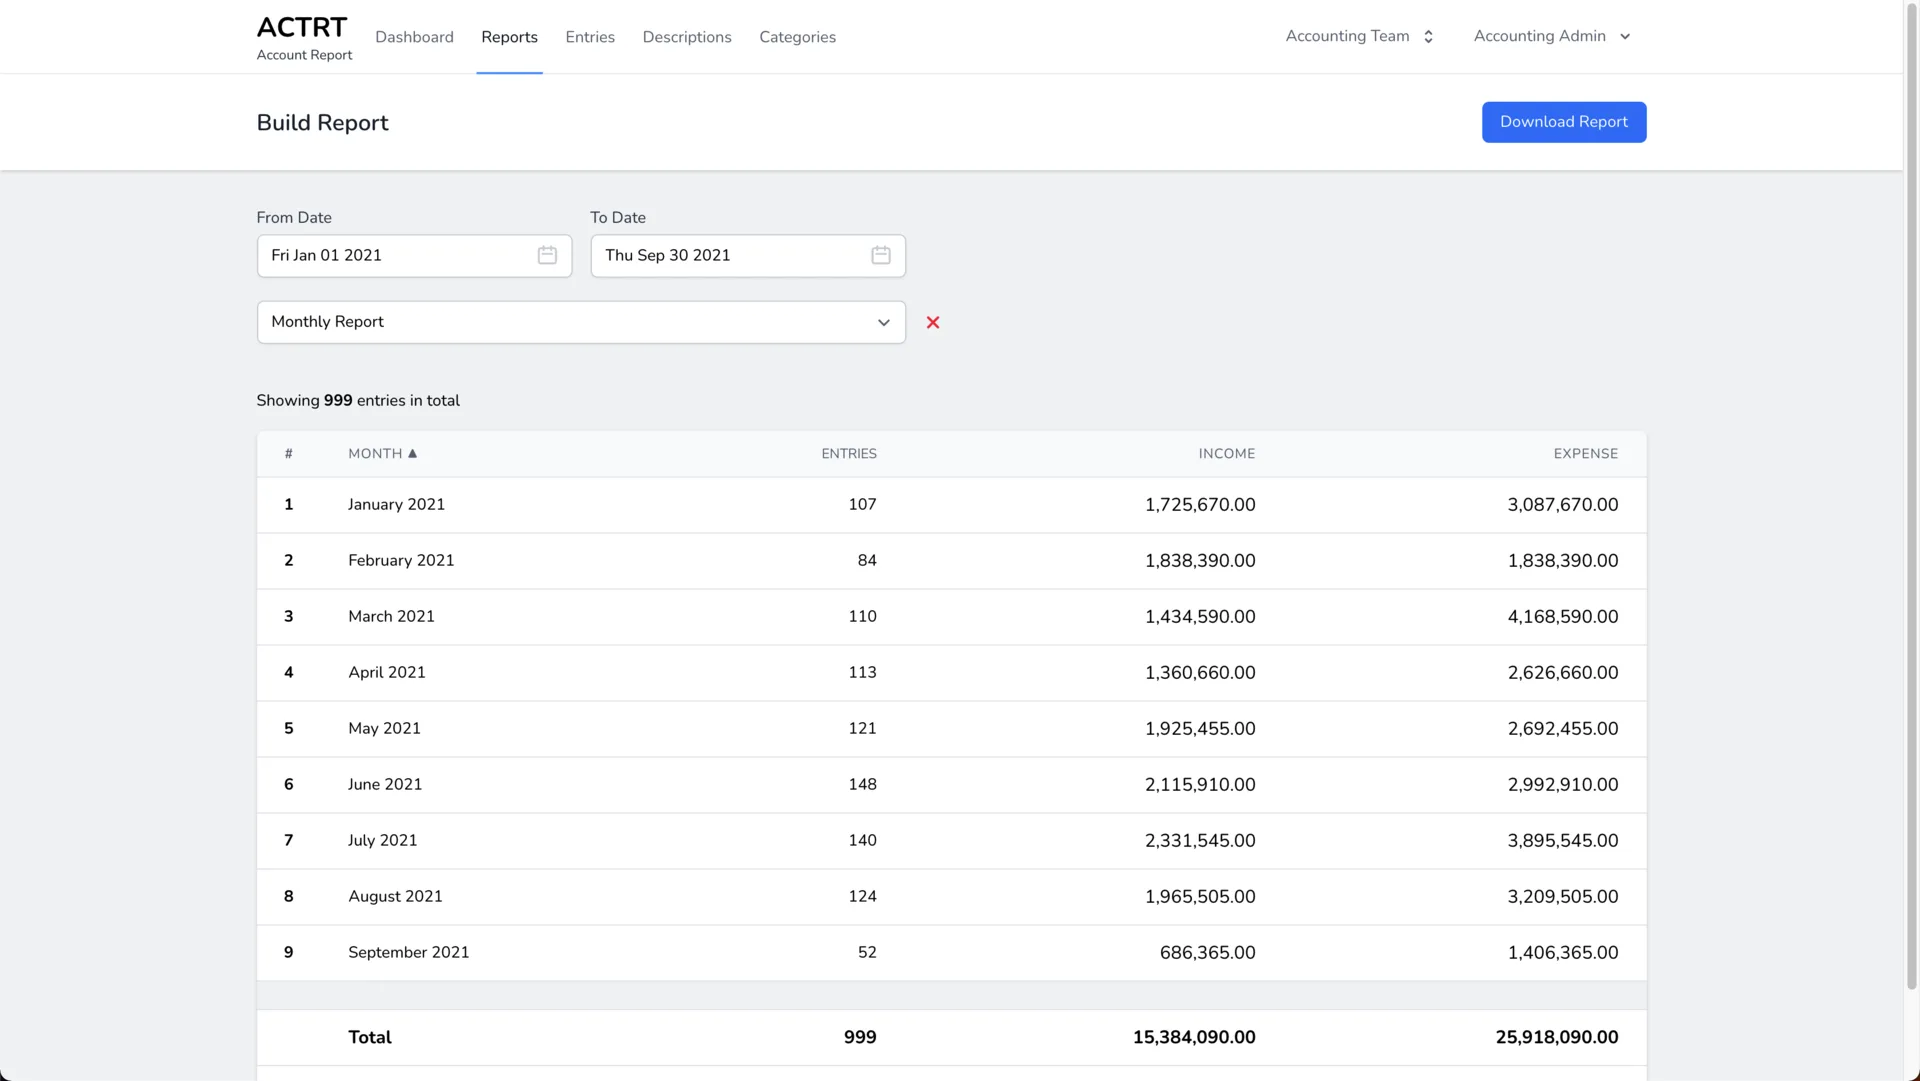The width and height of the screenshot is (1920, 1081).
Task: Click February entries count 84
Action: pyautogui.click(x=867, y=561)
